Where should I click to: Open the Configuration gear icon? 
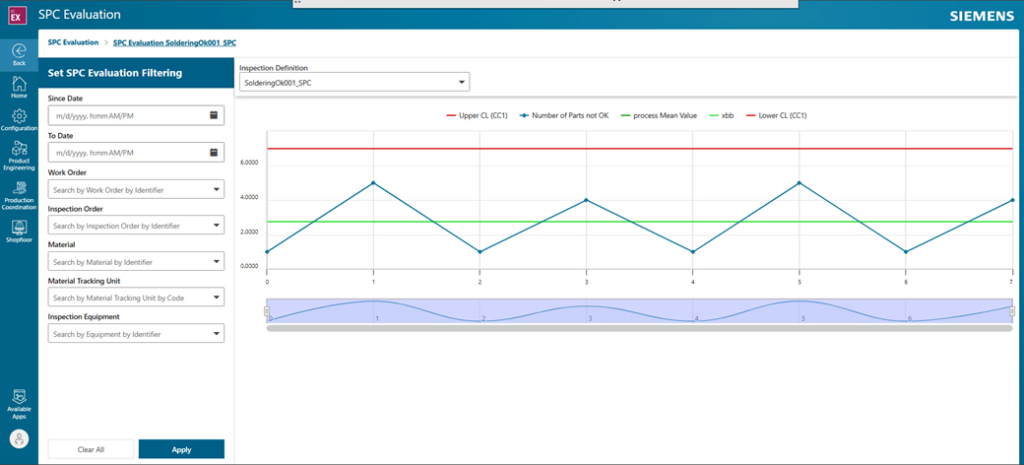18,118
